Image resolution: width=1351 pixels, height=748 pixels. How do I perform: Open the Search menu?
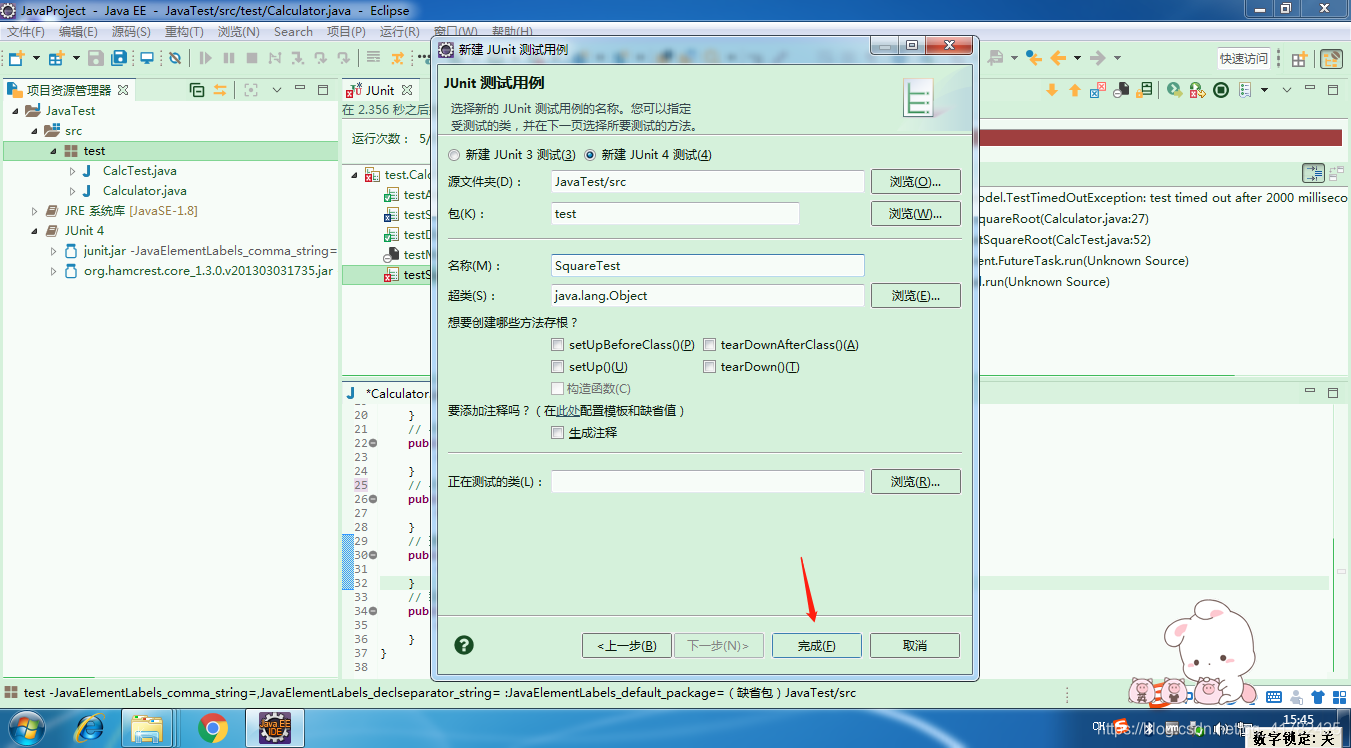pyautogui.click(x=293, y=32)
